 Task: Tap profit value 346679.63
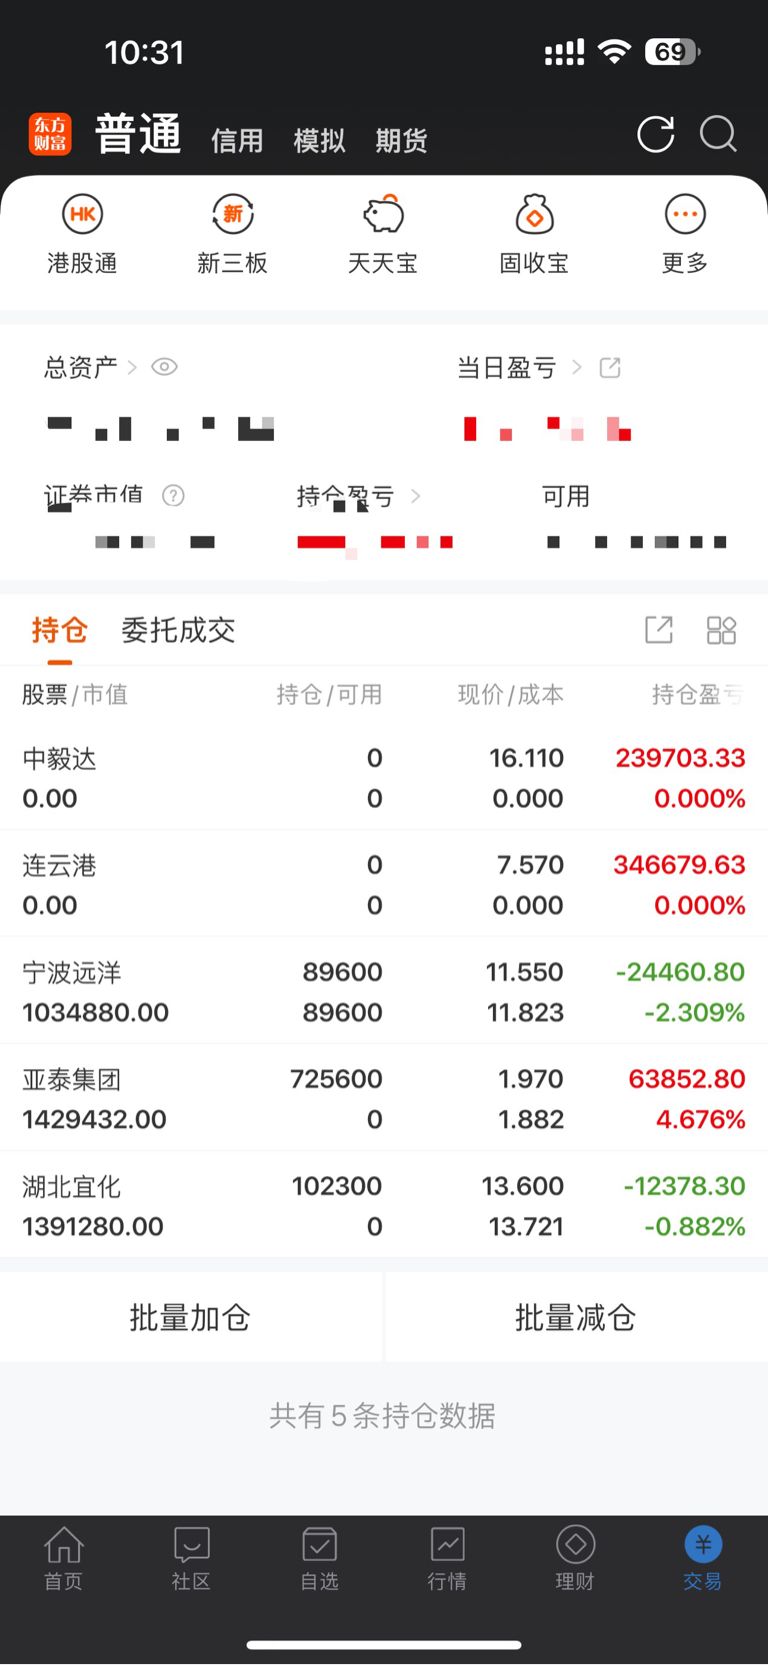pos(679,865)
